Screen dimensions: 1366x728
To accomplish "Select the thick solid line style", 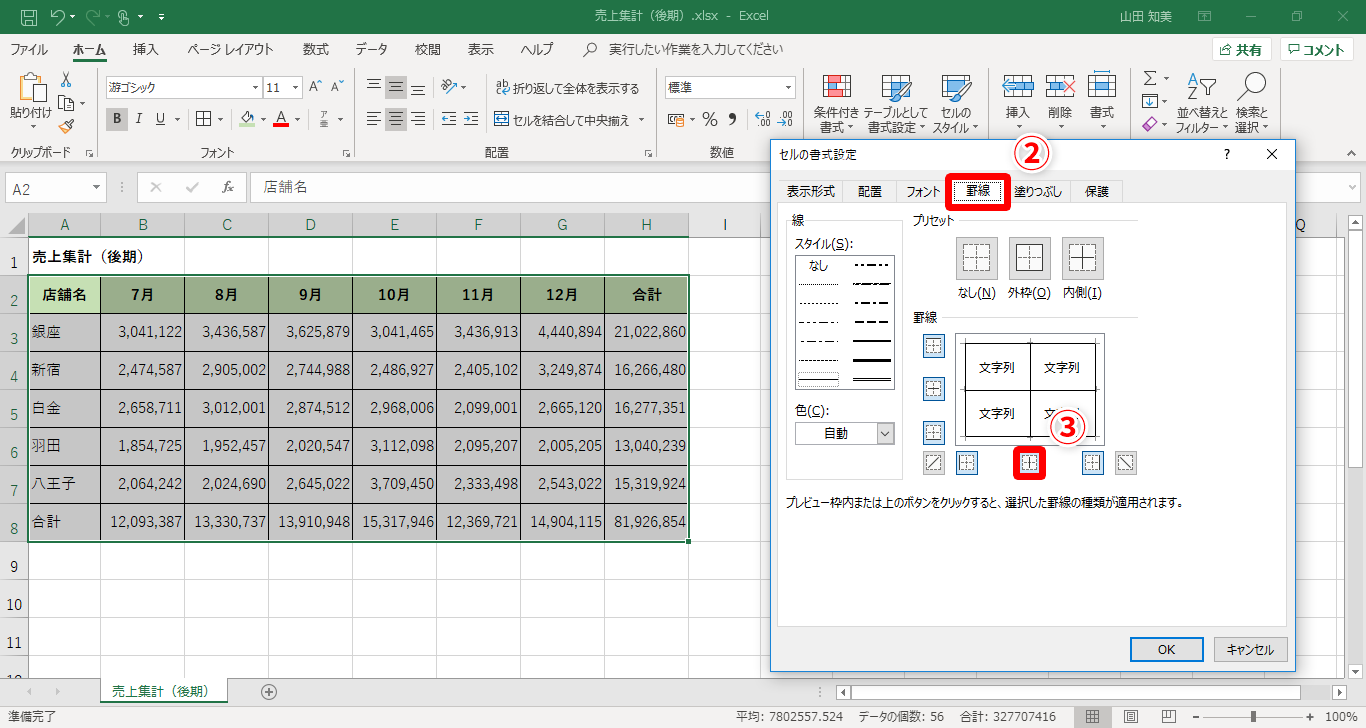I will click(x=872, y=359).
